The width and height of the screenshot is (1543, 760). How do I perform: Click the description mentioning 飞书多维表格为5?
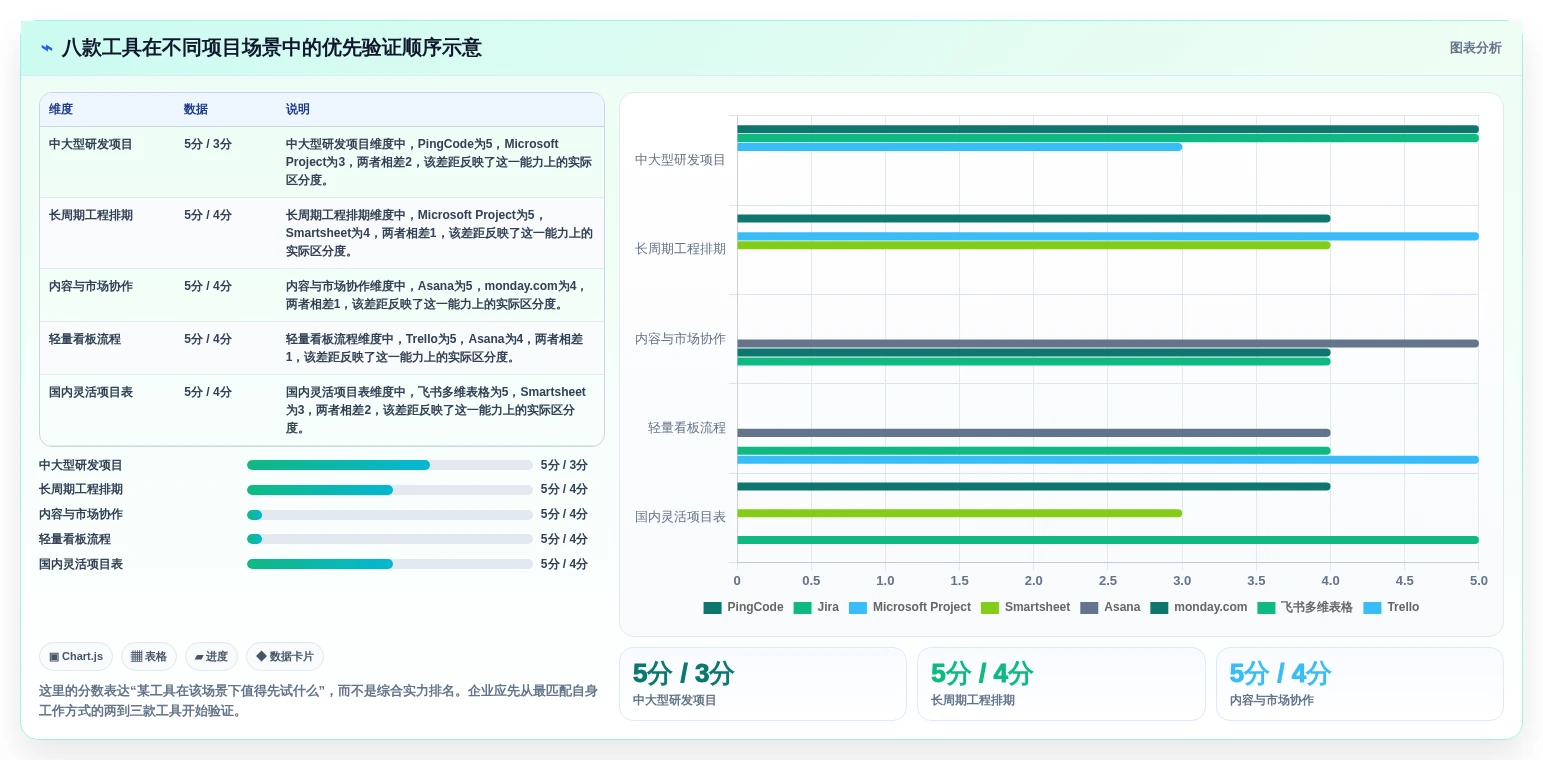pyautogui.click(x=439, y=410)
